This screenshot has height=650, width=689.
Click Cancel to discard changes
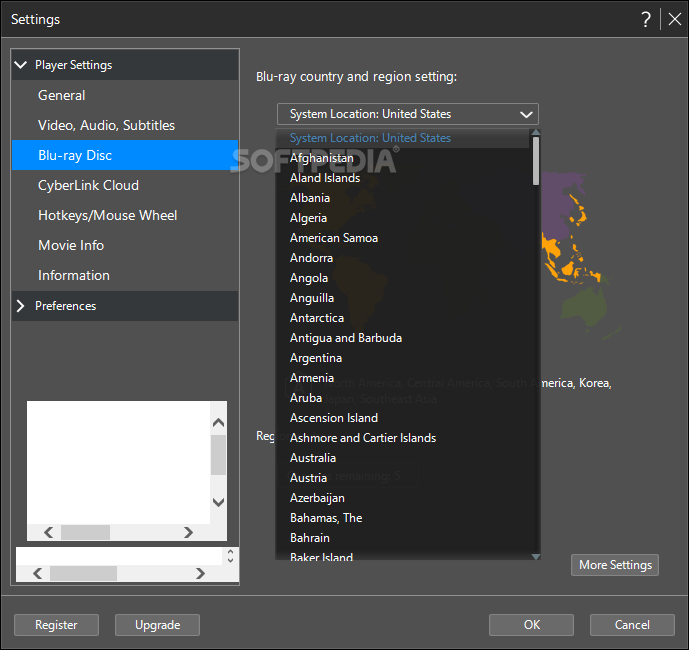tap(632, 625)
